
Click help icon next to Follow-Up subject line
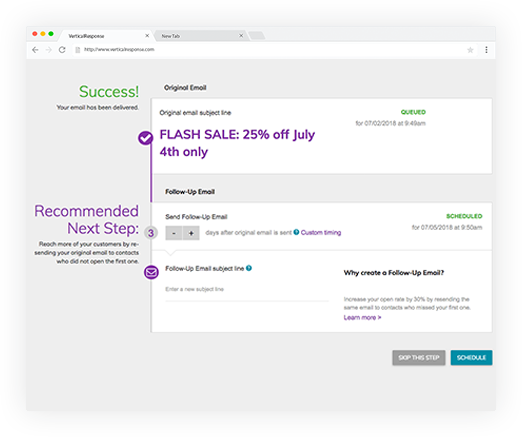249,268
